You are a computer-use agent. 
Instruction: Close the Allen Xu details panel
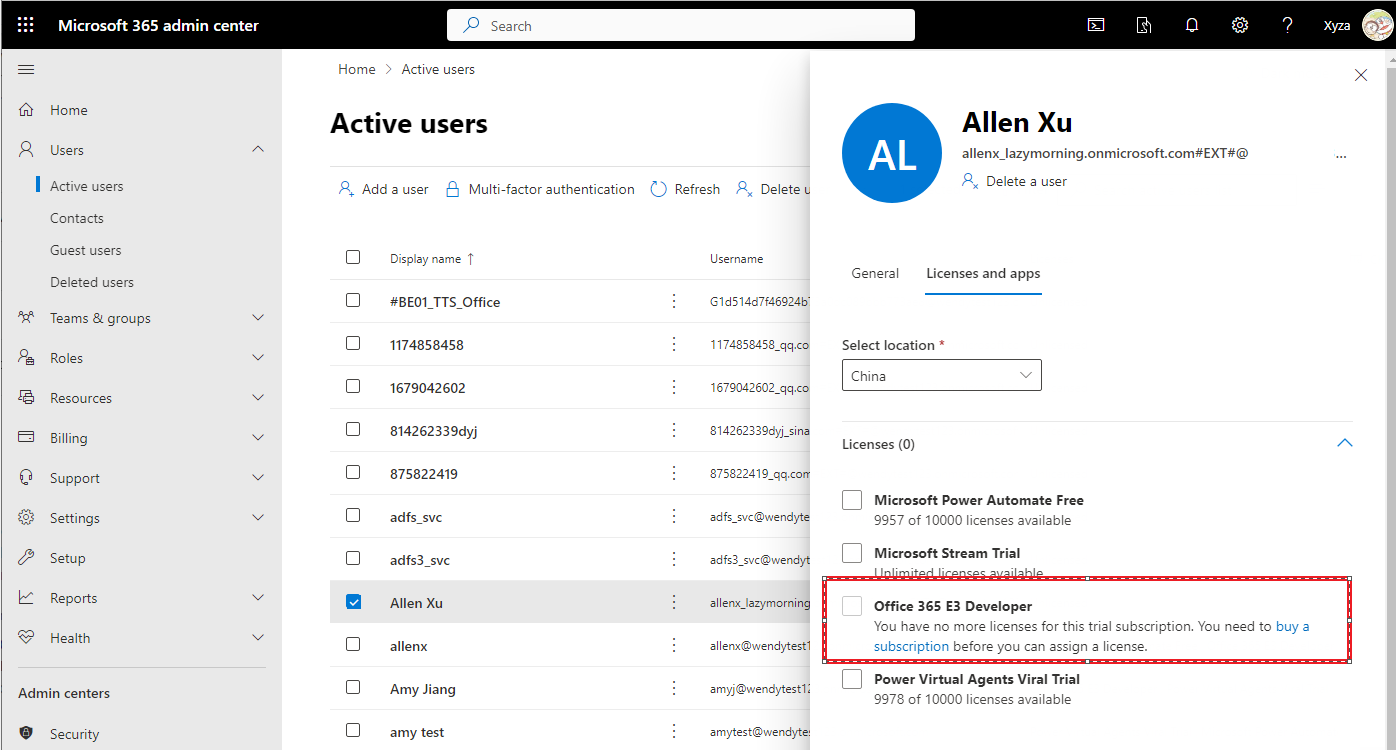pos(1360,75)
